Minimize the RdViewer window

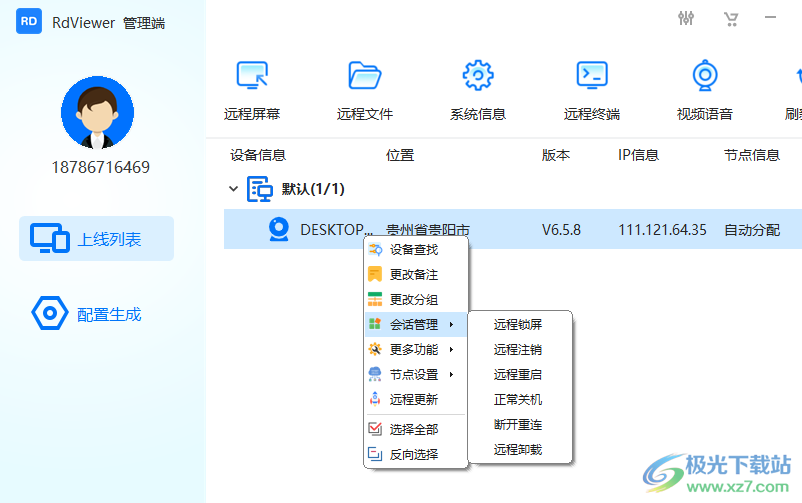pyautogui.click(x=770, y=18)
